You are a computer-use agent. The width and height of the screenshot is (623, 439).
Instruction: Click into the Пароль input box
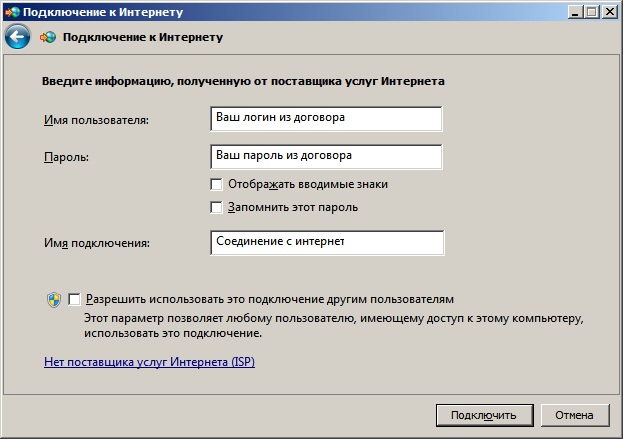(x=326, y=157)
